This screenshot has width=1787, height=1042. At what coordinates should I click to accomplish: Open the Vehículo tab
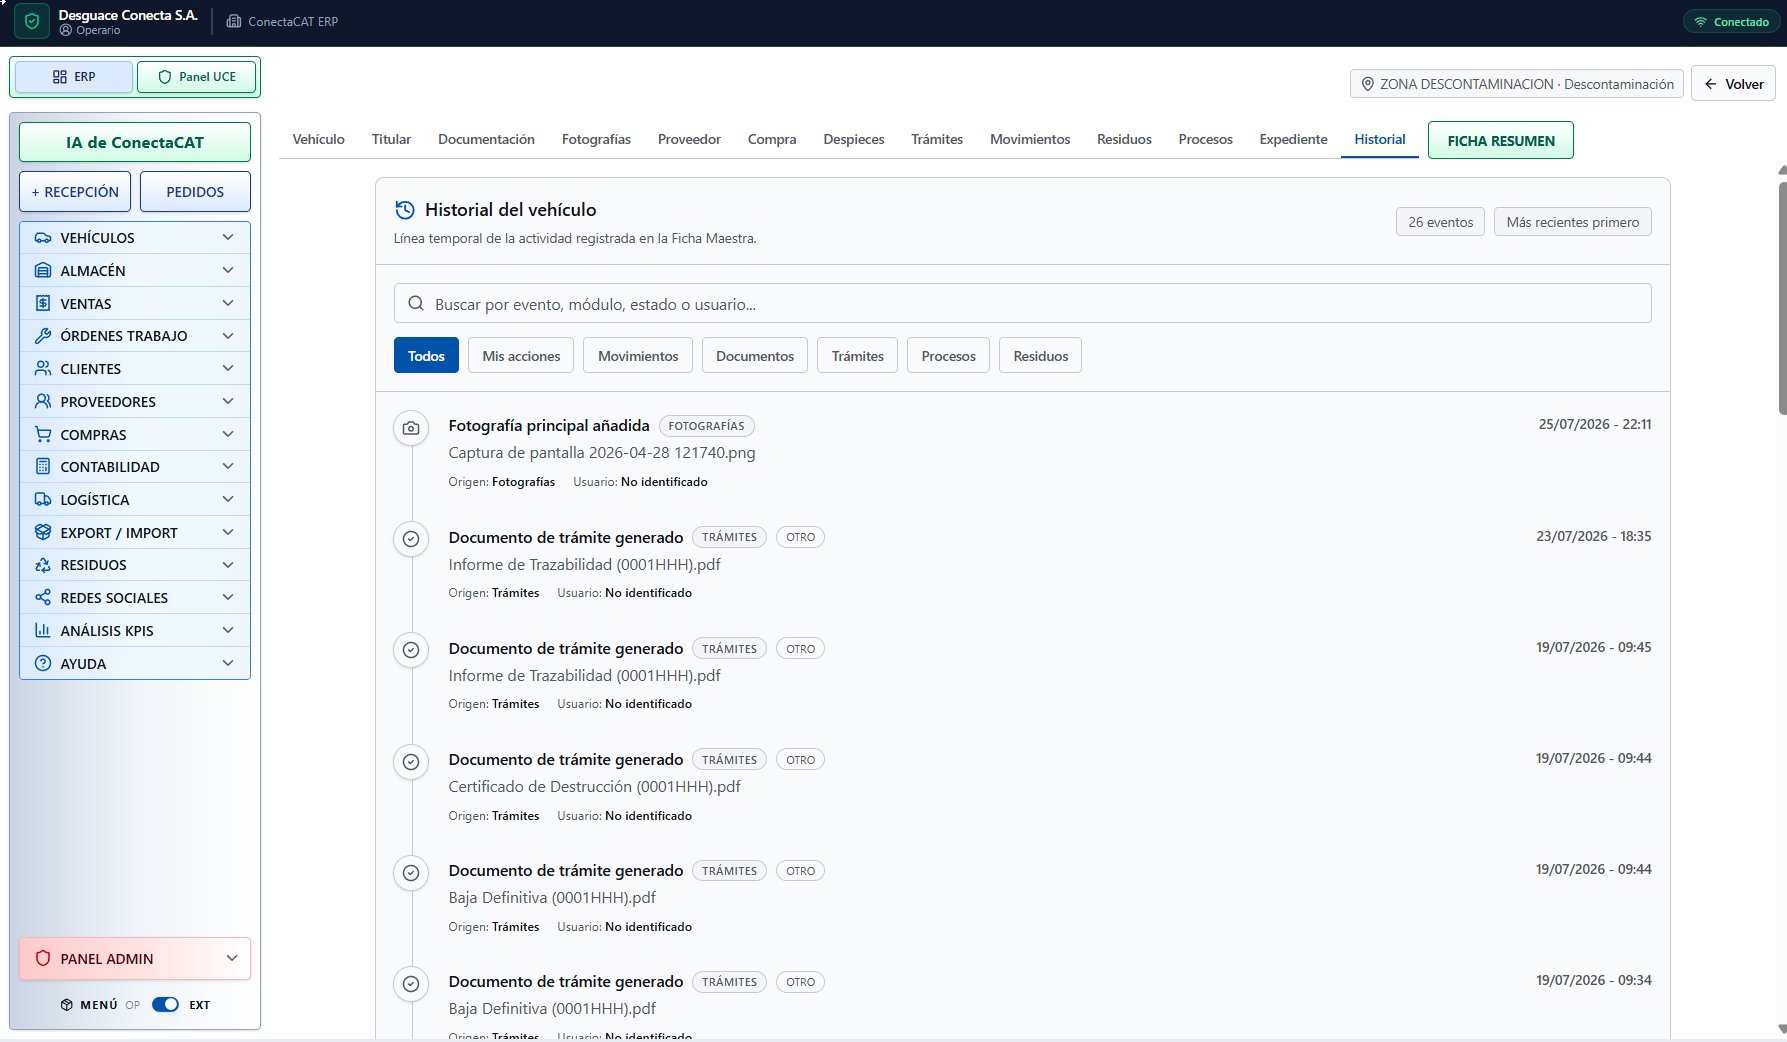318,140
